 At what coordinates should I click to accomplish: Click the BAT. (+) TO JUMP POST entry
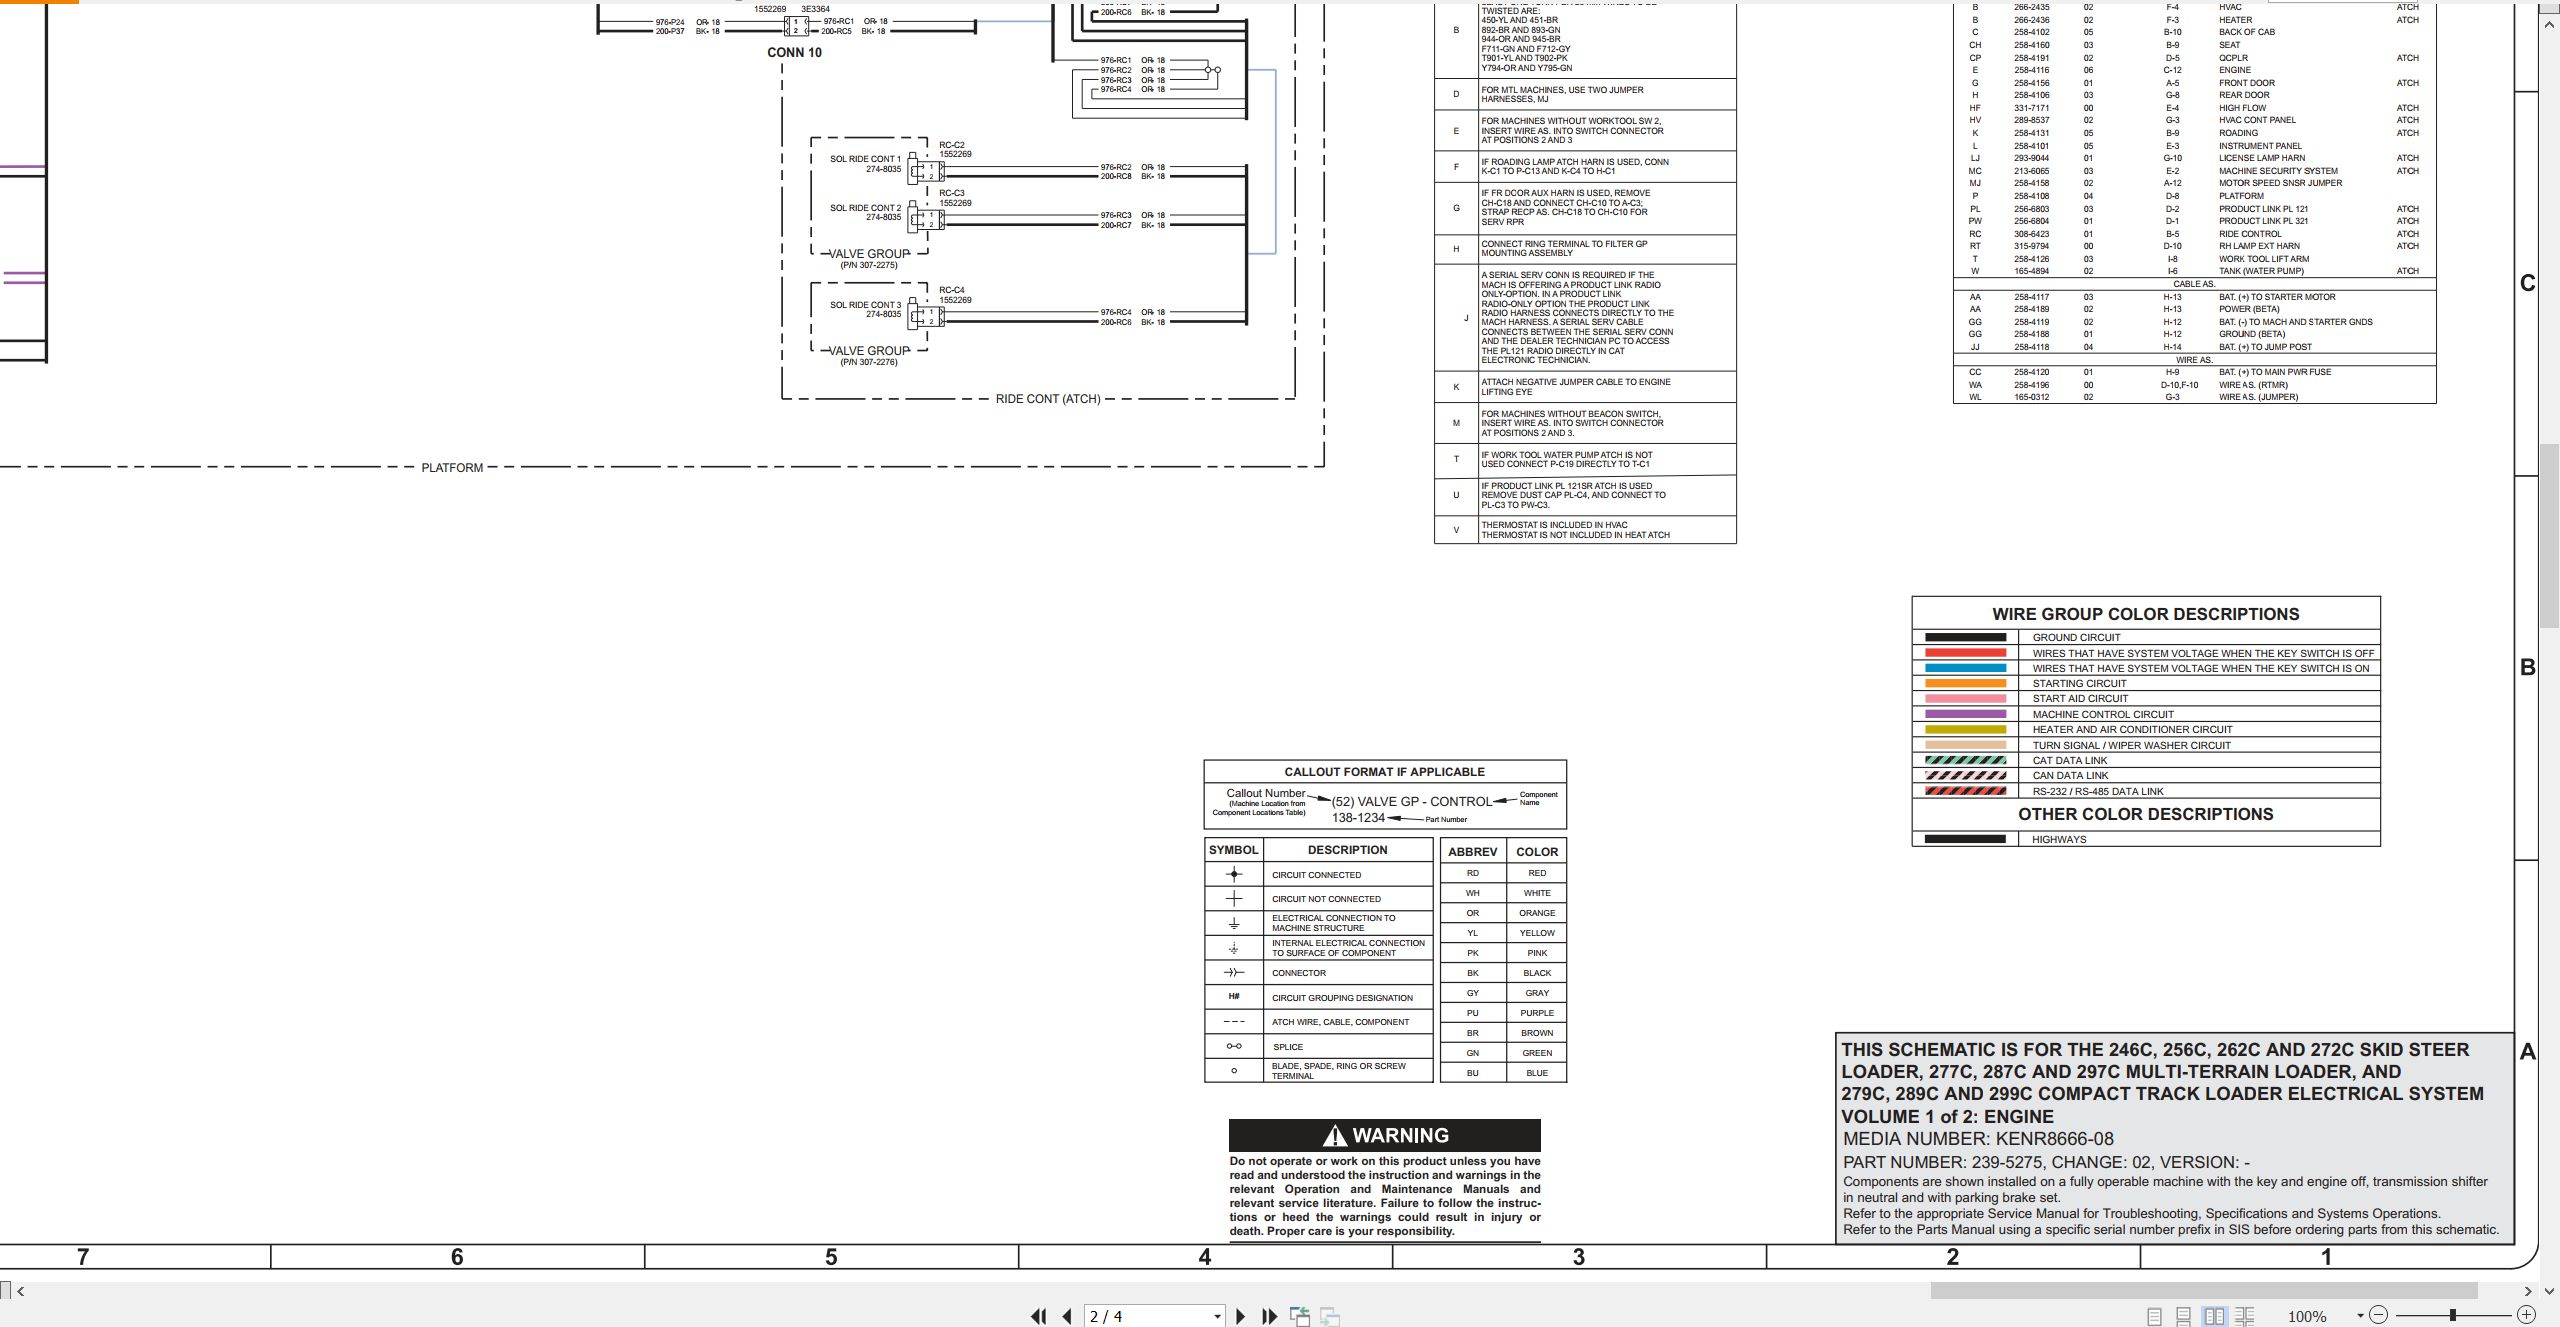point(2265,347)
